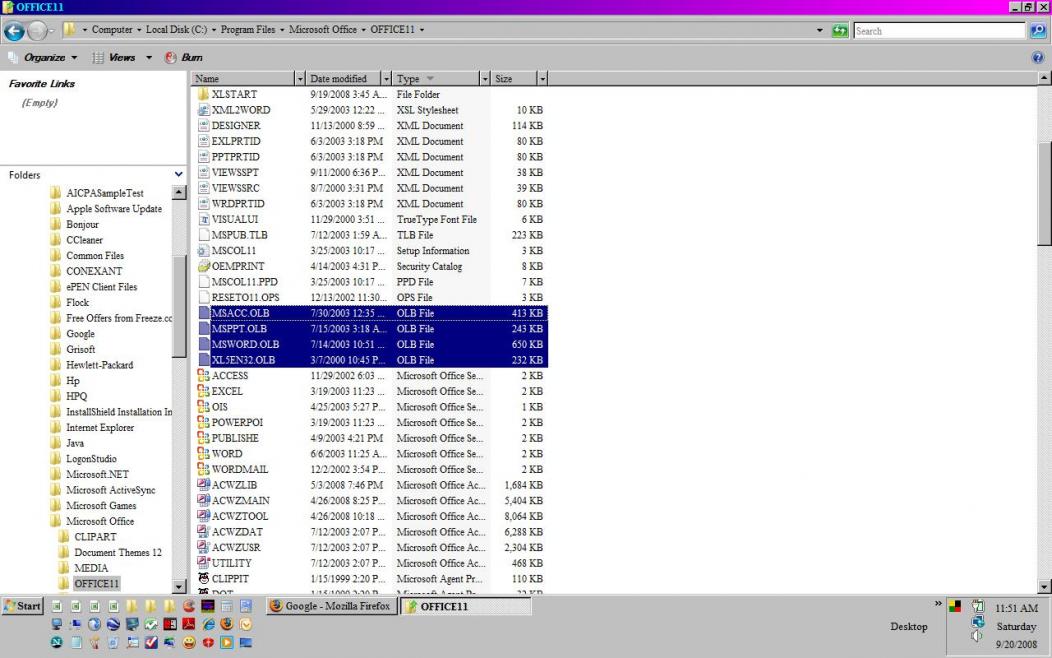Screen dimensions: 1052x658
Task: Click the ACWZLIB Access database icon
Action: point(203,485)
